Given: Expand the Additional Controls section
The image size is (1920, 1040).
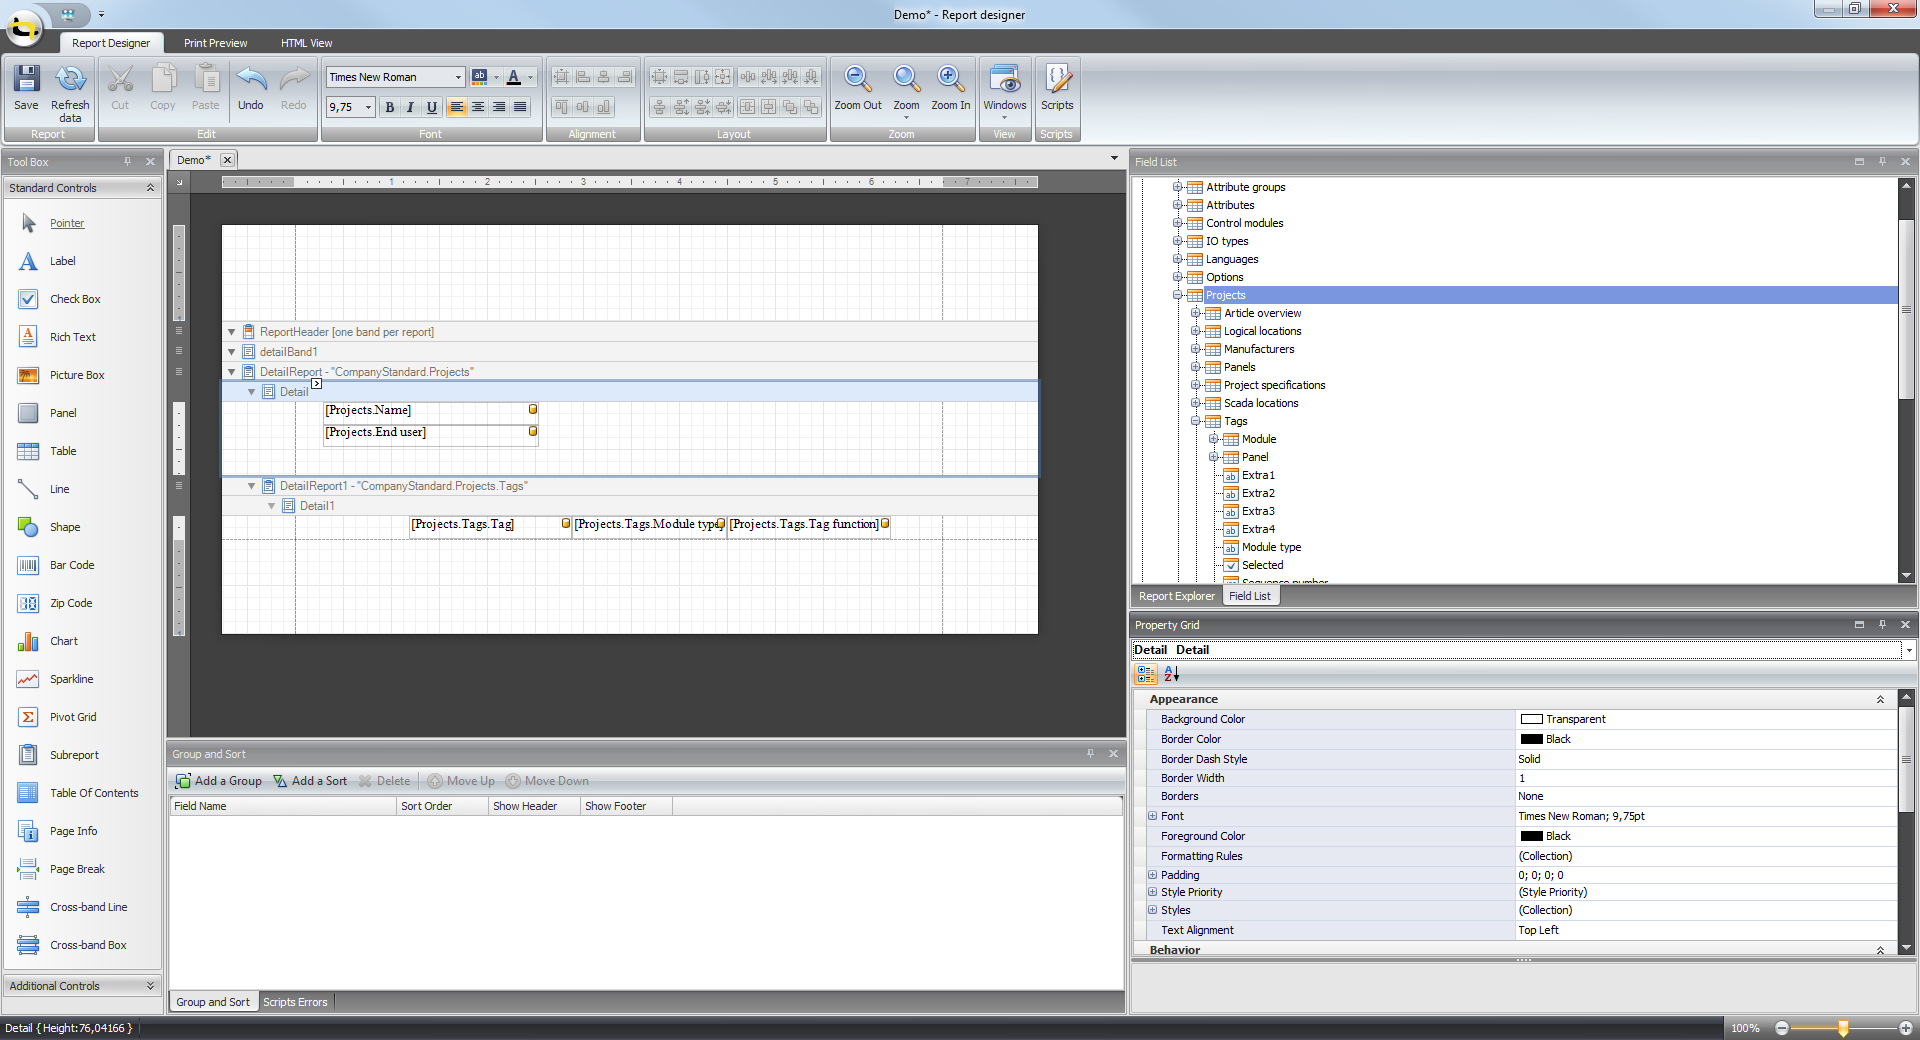Looking at the screenshot, I should (x=151, y=986).
